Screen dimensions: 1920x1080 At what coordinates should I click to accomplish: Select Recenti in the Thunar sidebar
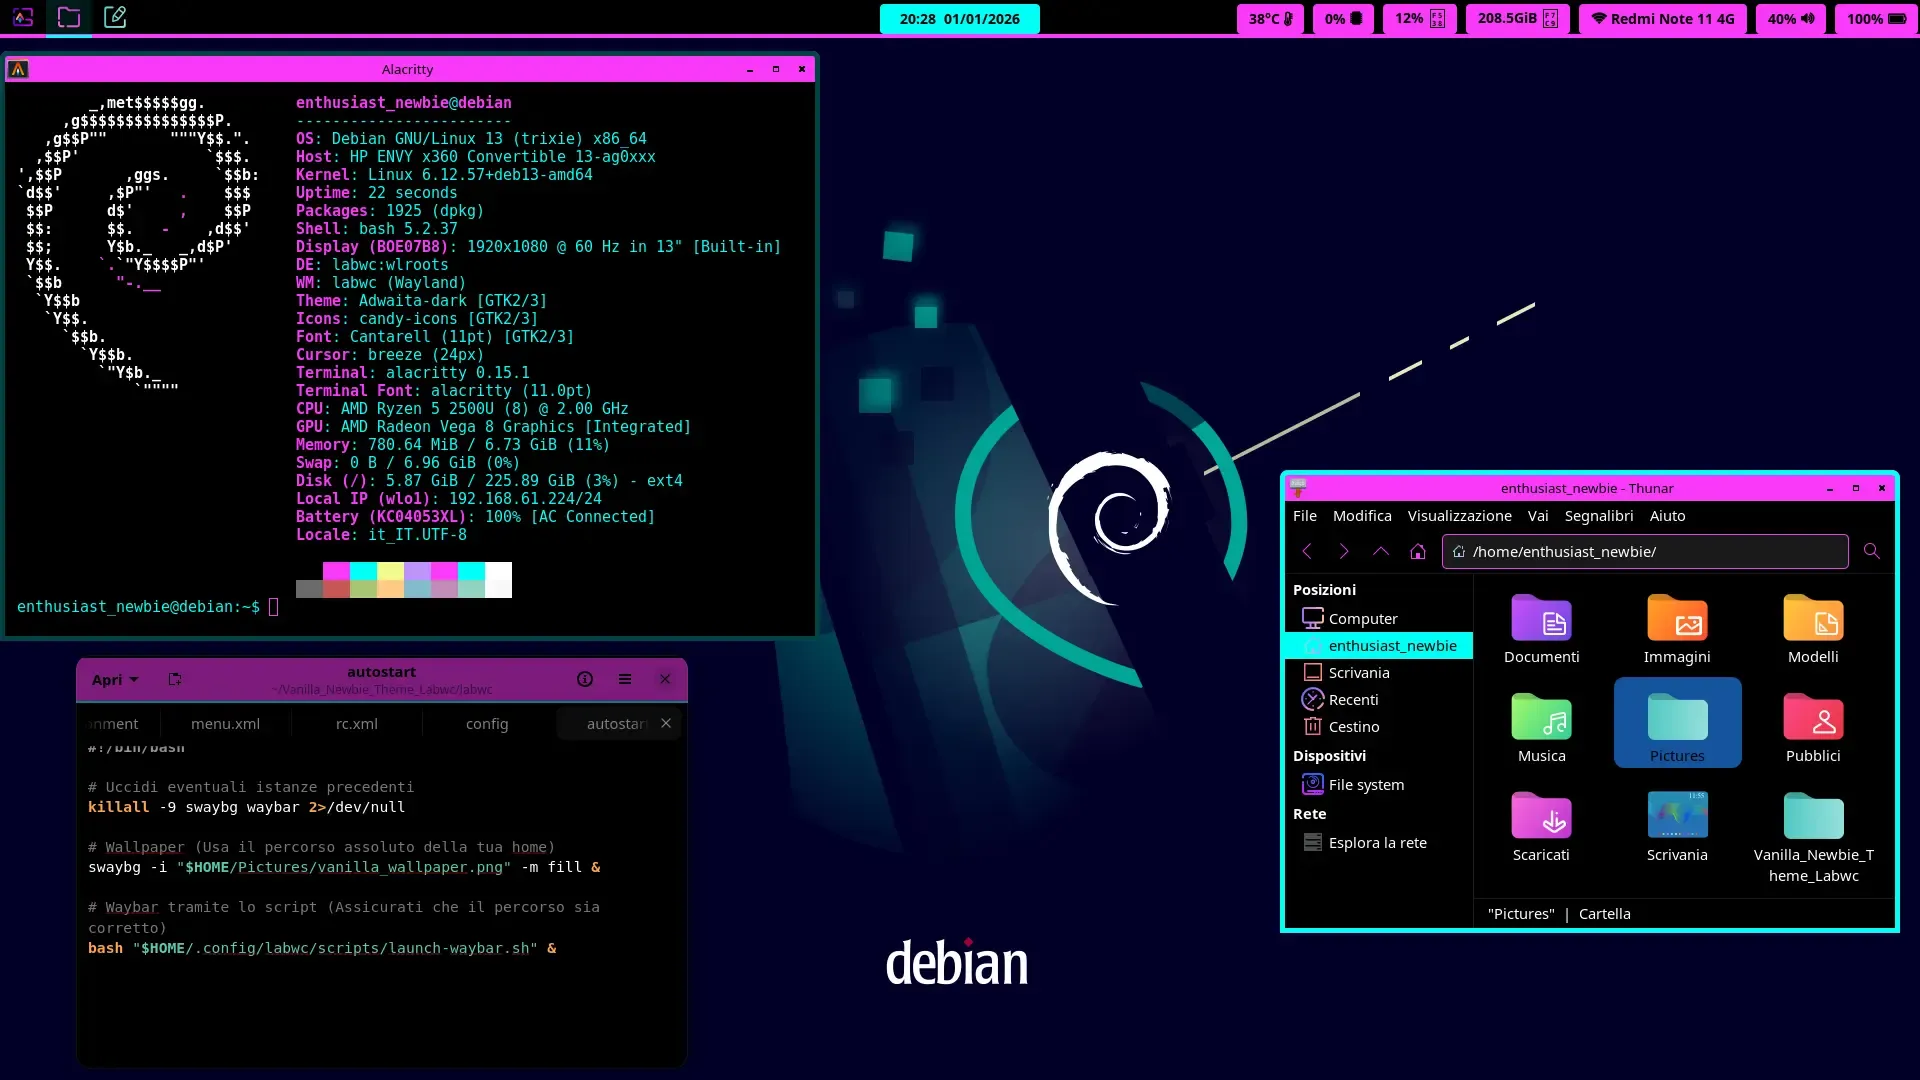click(x=1352, y=699)
